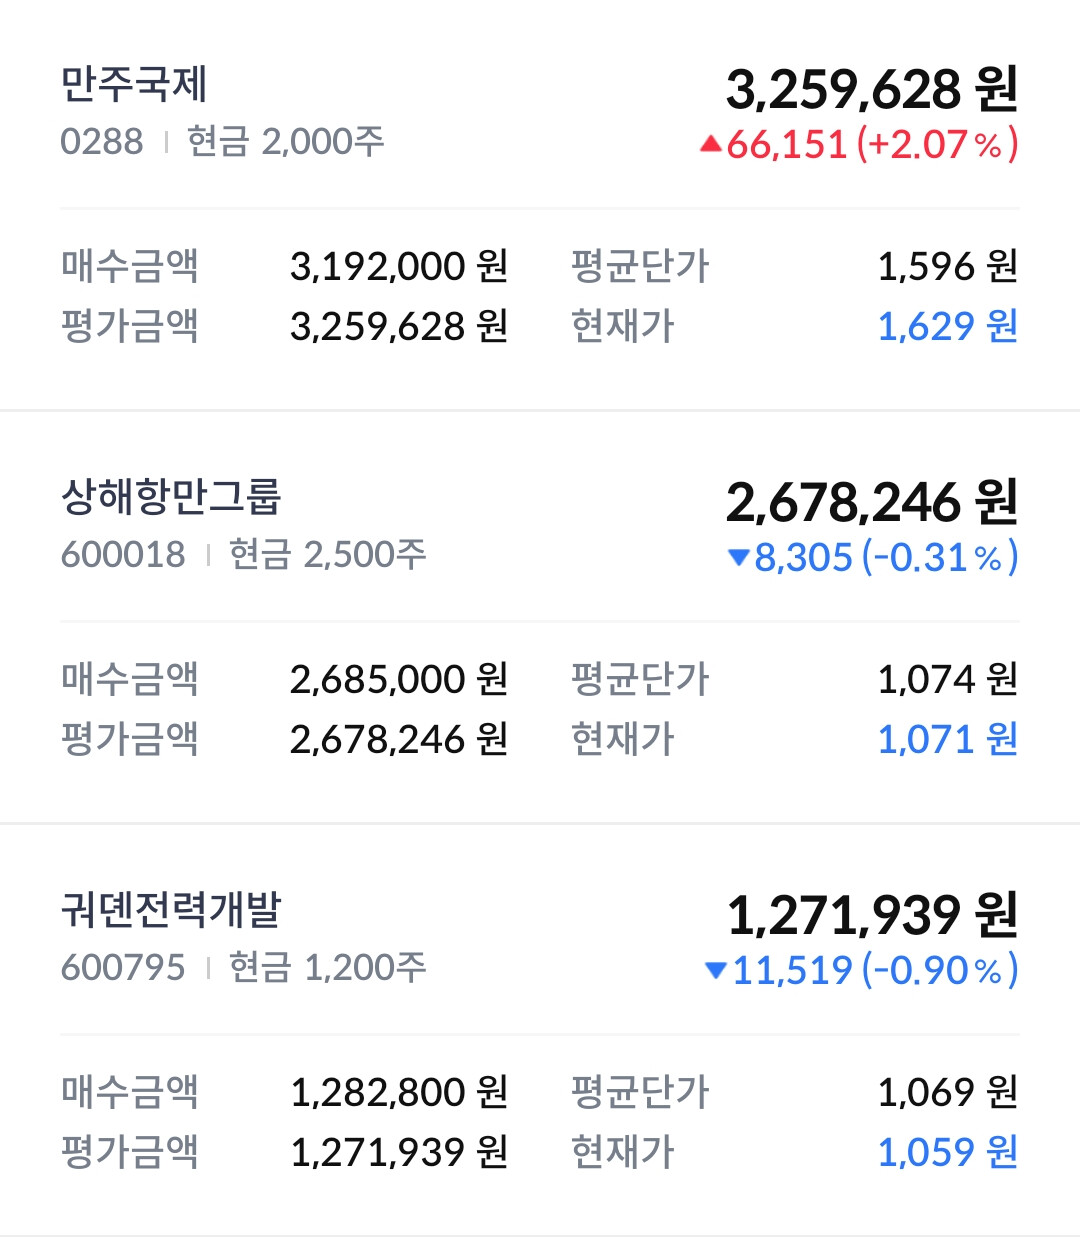Tap the -0.90% return percentage
This screenshot has width=1080, height=1237.
[x=939, y=970]
